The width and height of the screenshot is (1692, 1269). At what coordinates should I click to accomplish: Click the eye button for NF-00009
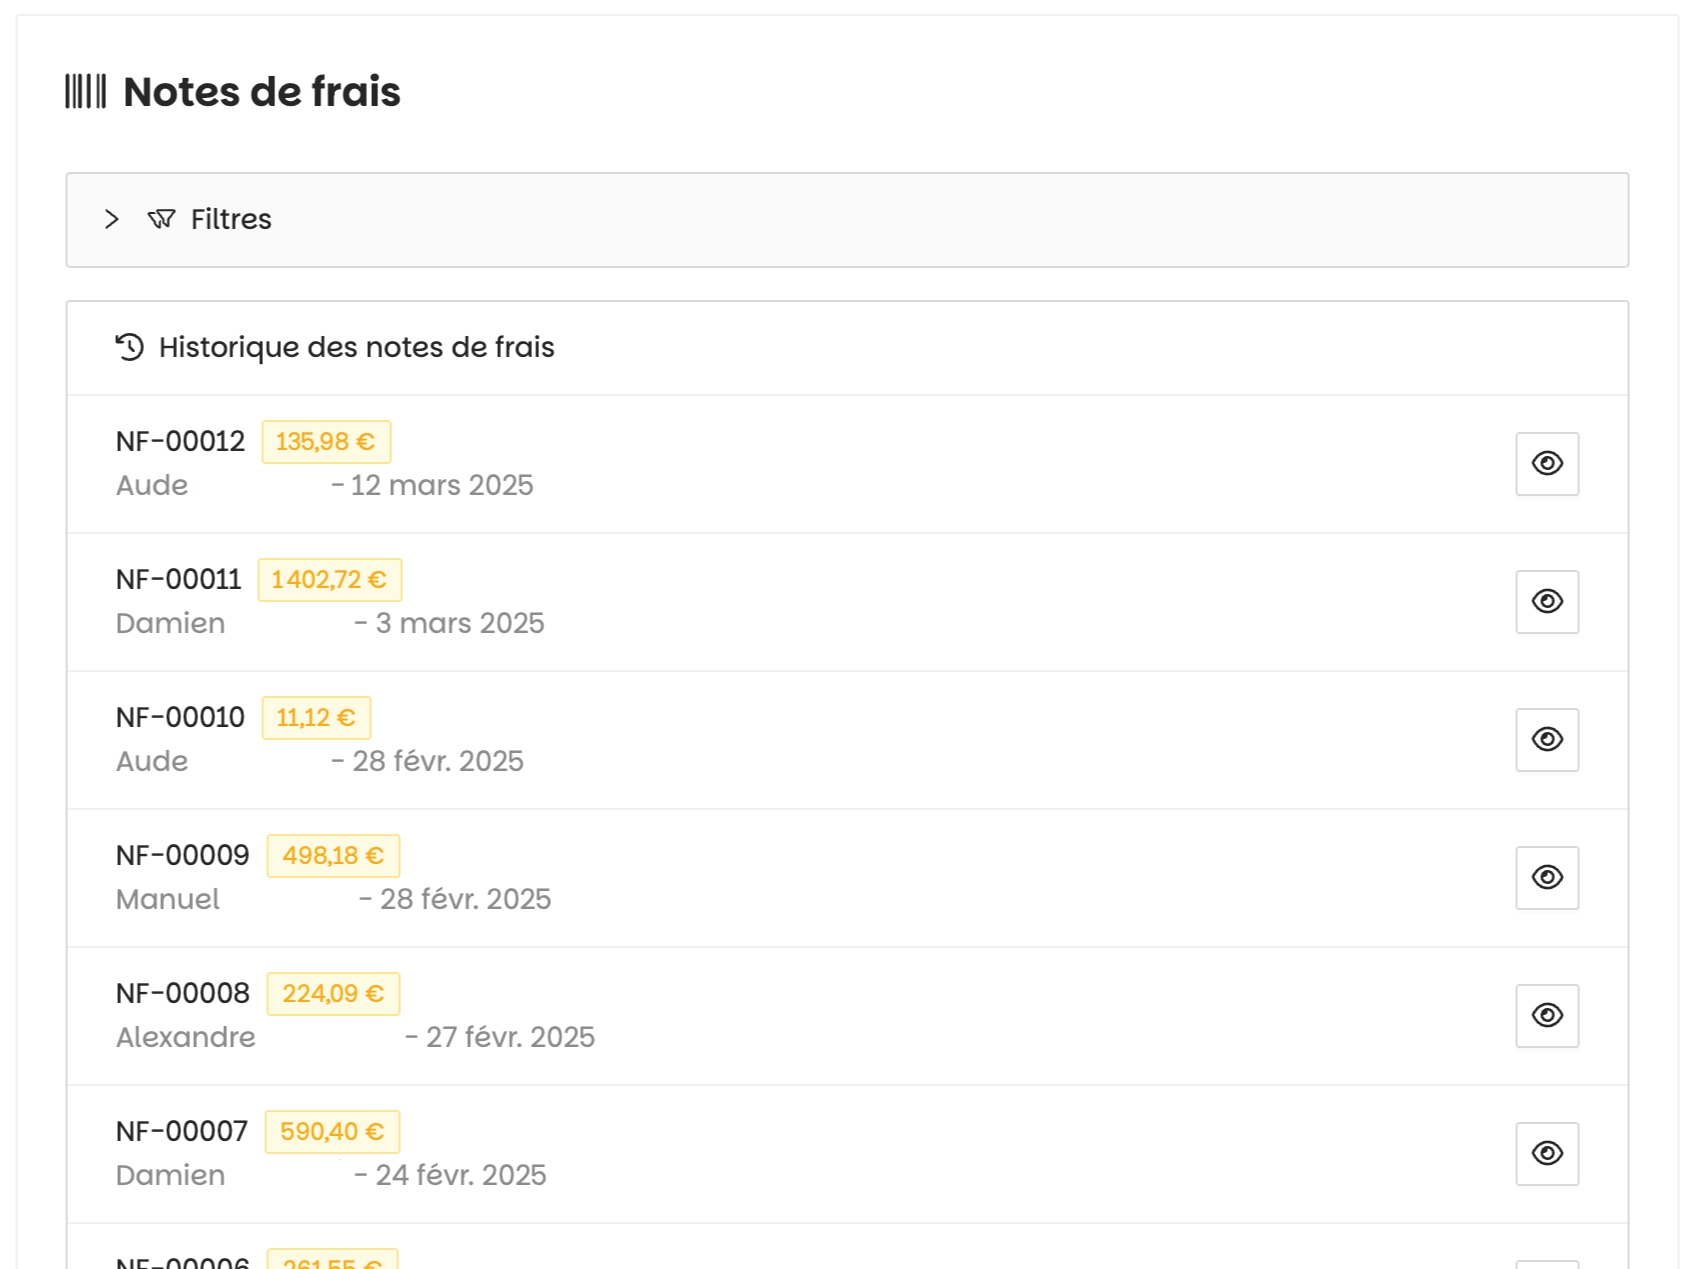[1546, 878]
